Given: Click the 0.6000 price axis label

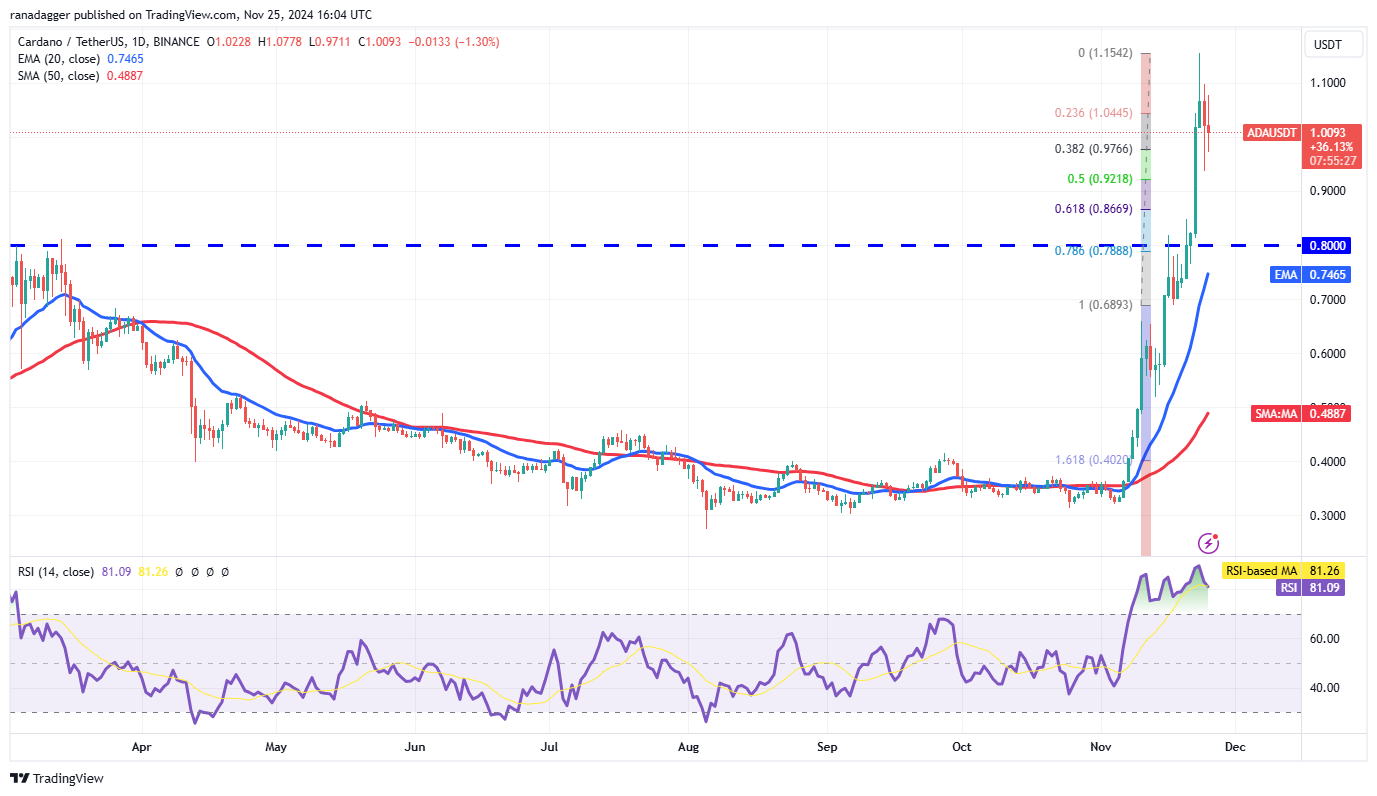Looking at the screenshot, I should pos(1327,354).
